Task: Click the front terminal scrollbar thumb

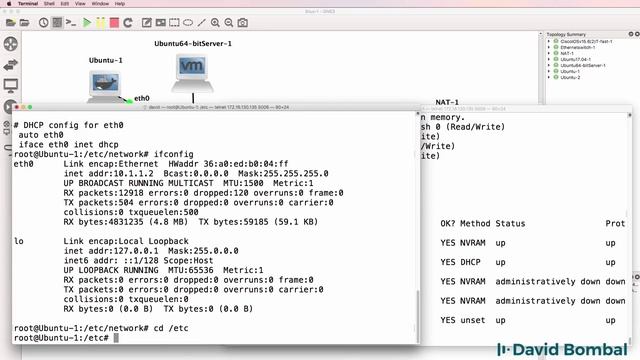Action: pyautogui.click(x=417, y=316)
